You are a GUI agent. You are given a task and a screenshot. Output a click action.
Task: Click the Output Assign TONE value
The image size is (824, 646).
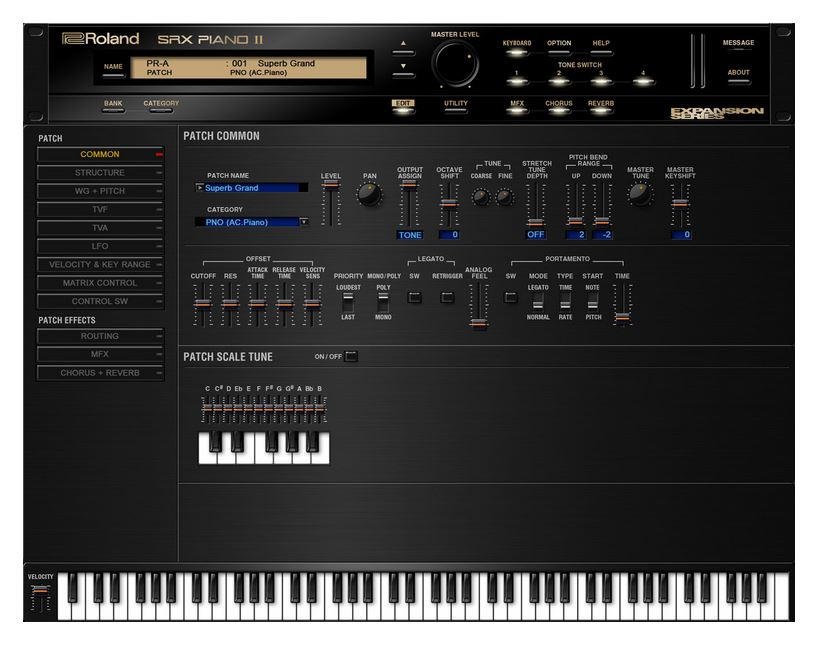coord(410,235)
